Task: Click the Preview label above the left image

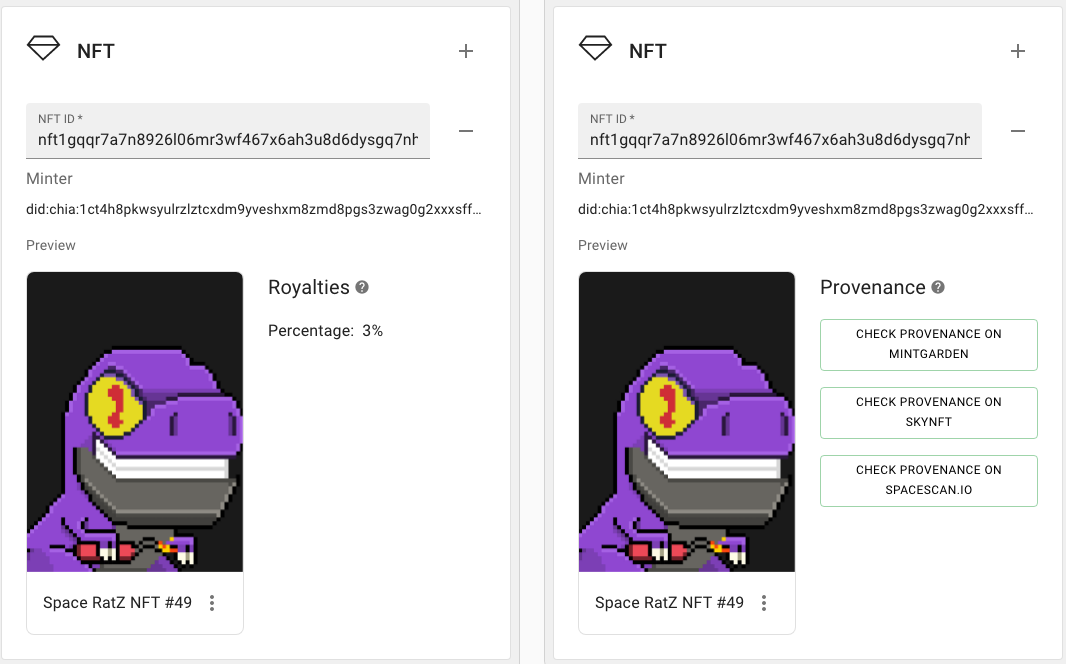Action: (x=50, y=245)
